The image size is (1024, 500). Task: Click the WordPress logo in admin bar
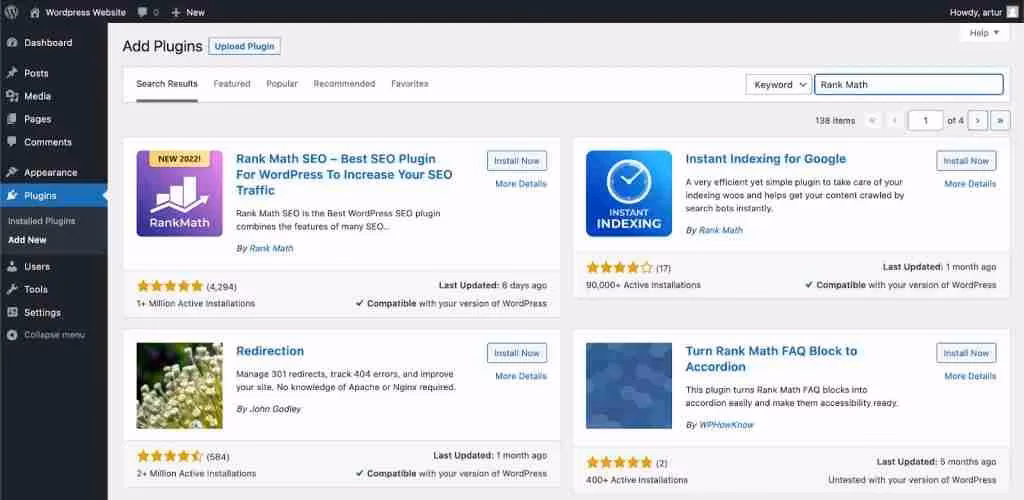11,12
